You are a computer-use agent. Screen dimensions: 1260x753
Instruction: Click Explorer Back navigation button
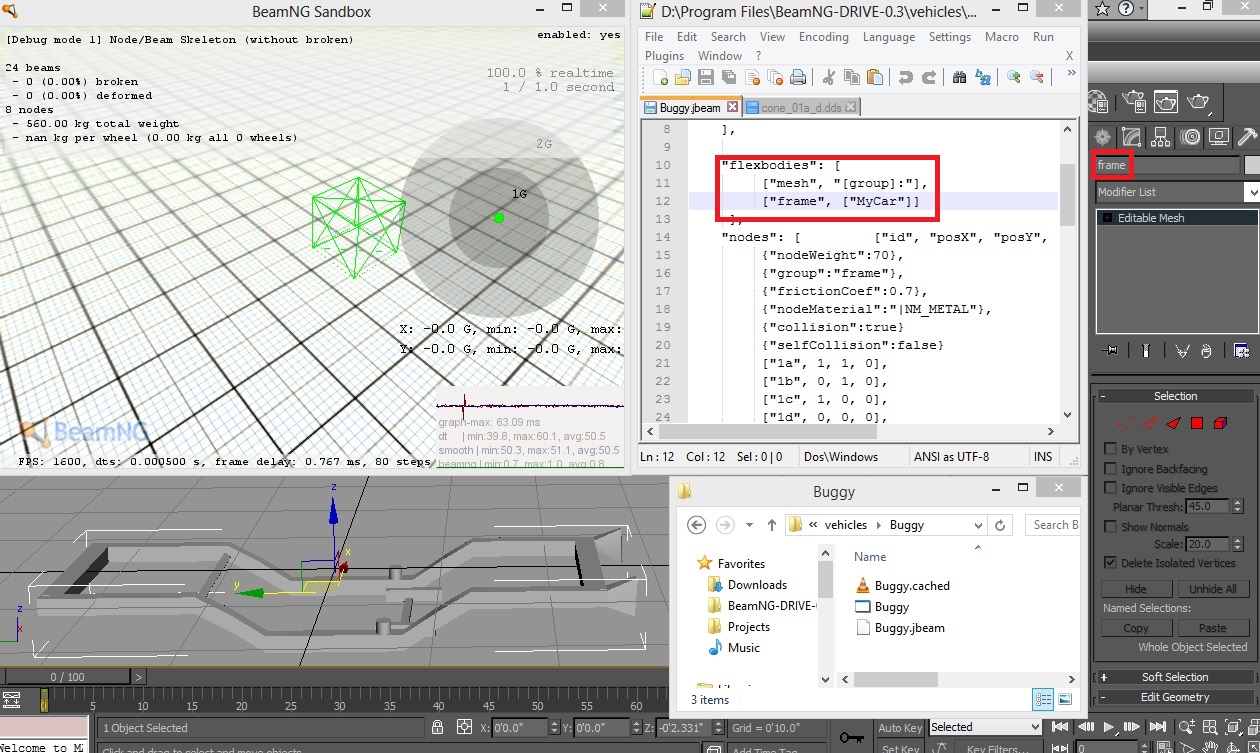pyautogui.click(x=697, y=525)
